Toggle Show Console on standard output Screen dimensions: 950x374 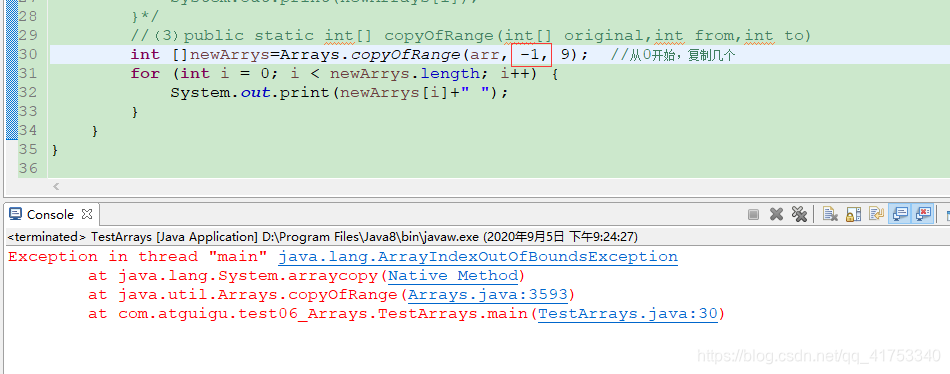[x=900, y=214]
